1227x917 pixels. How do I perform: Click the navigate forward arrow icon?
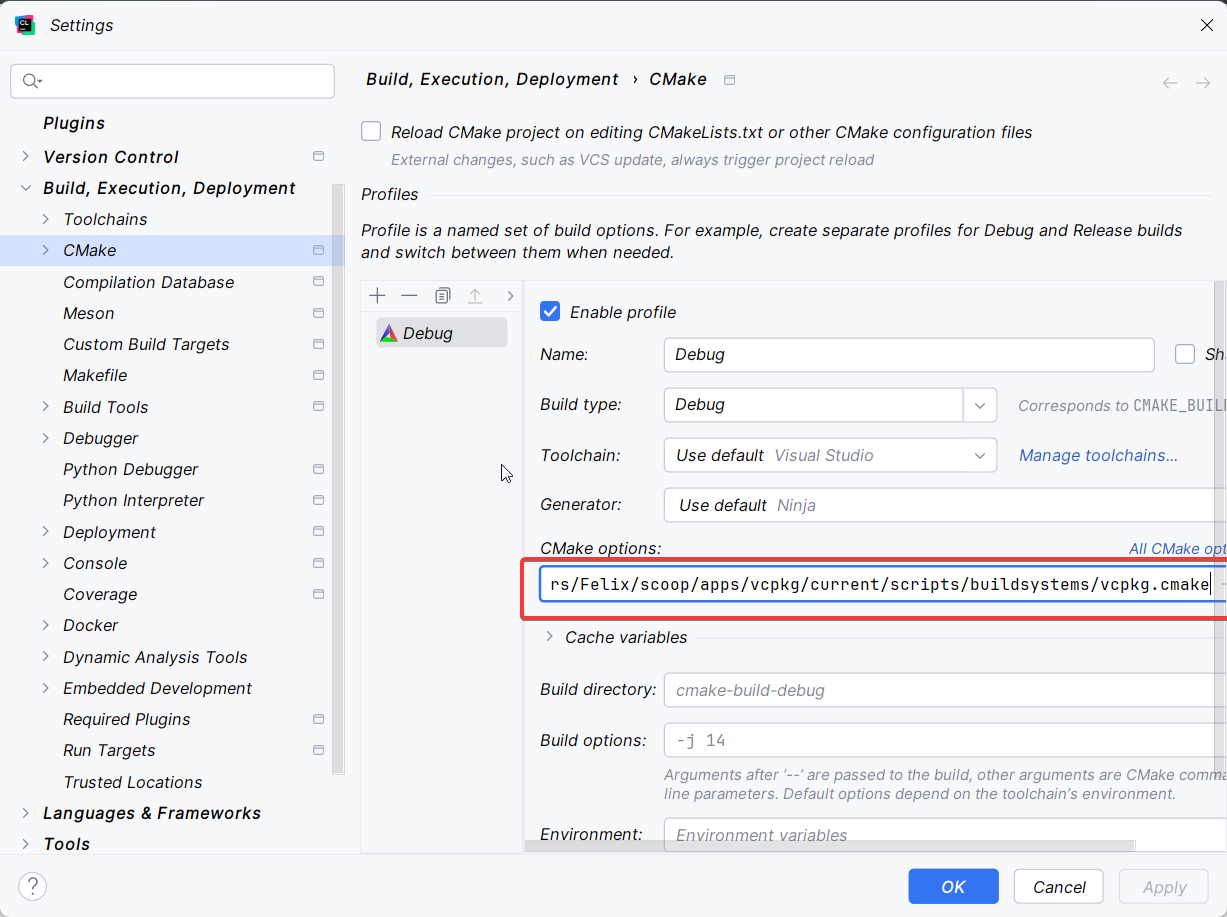[x=1202, y=83]
